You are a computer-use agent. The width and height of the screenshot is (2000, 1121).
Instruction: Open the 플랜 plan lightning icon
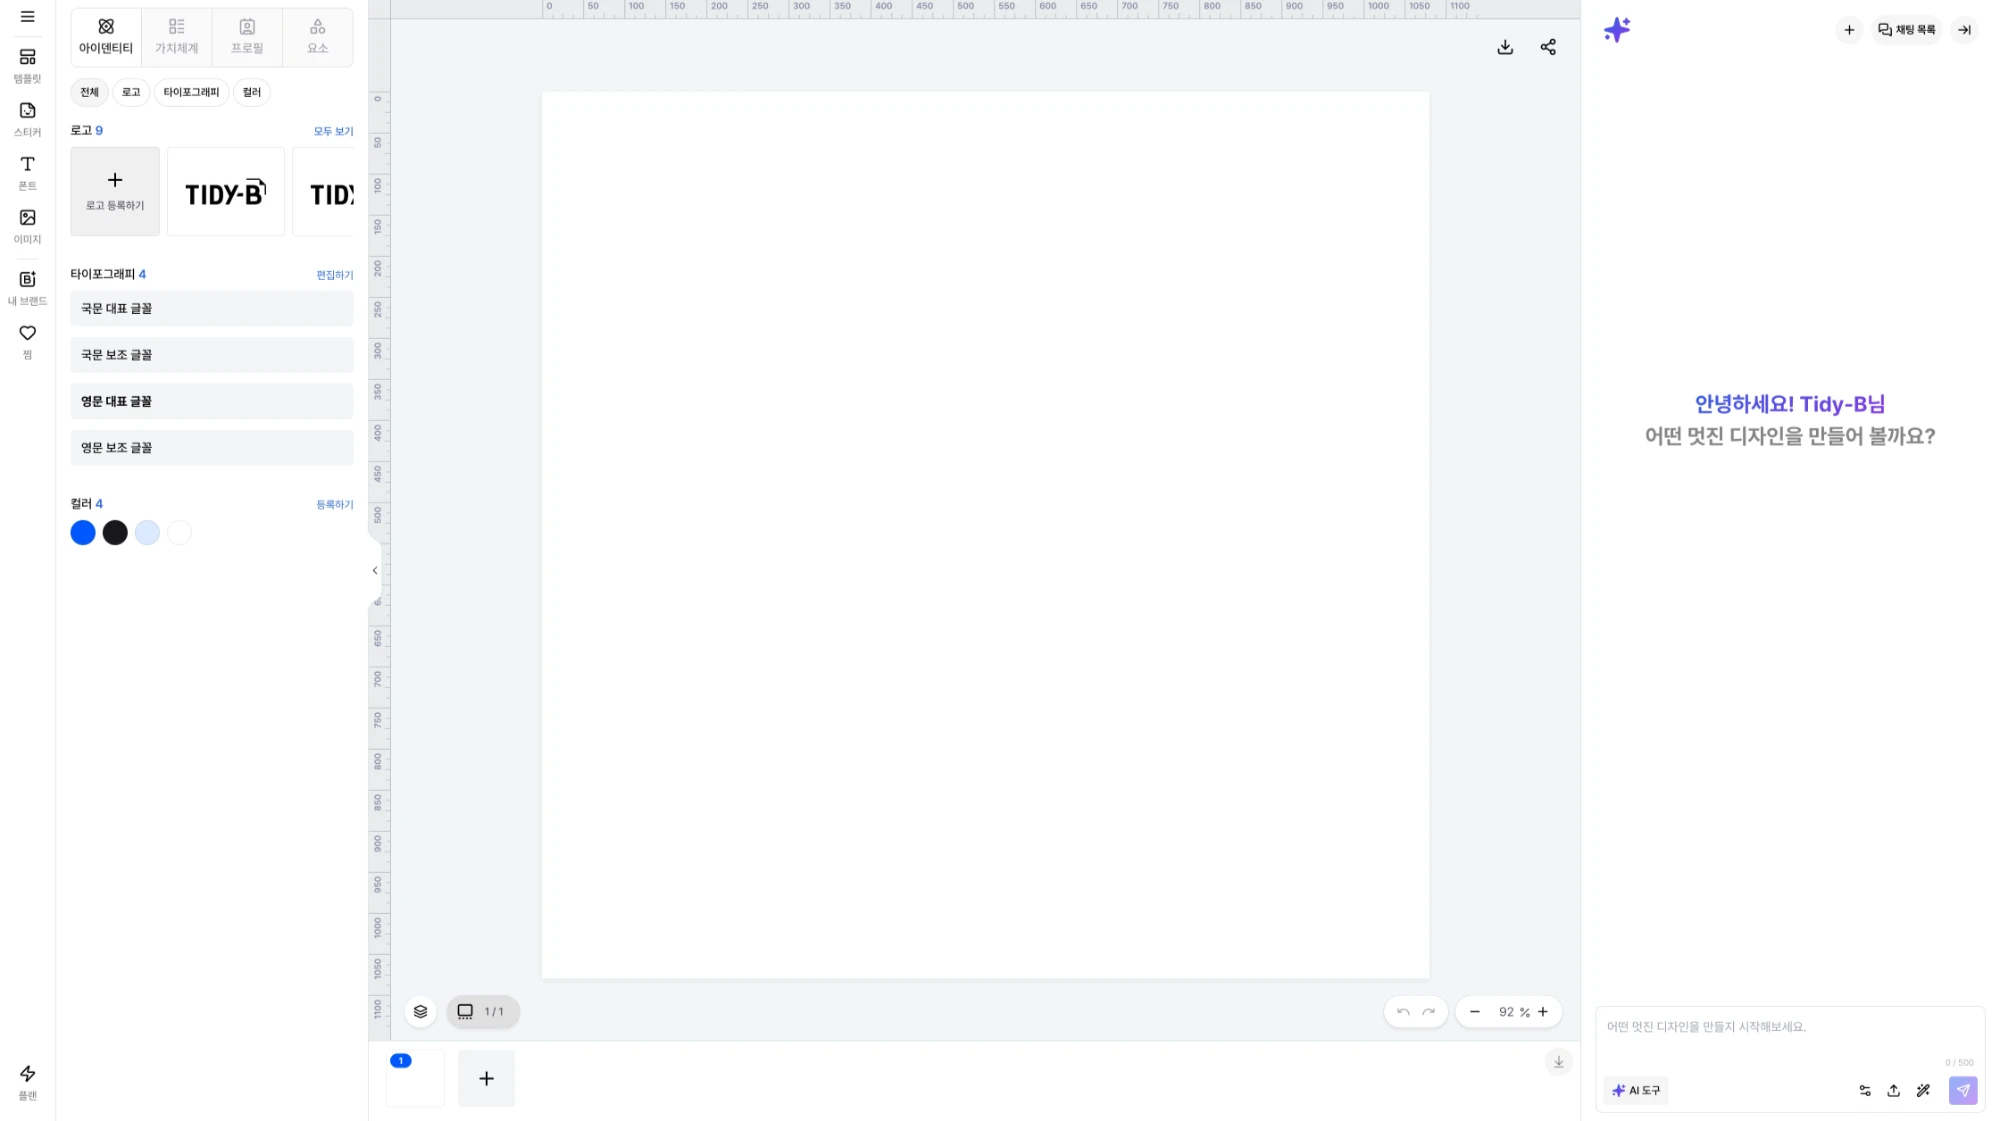pyautogui.click(x=27, y=1082)
